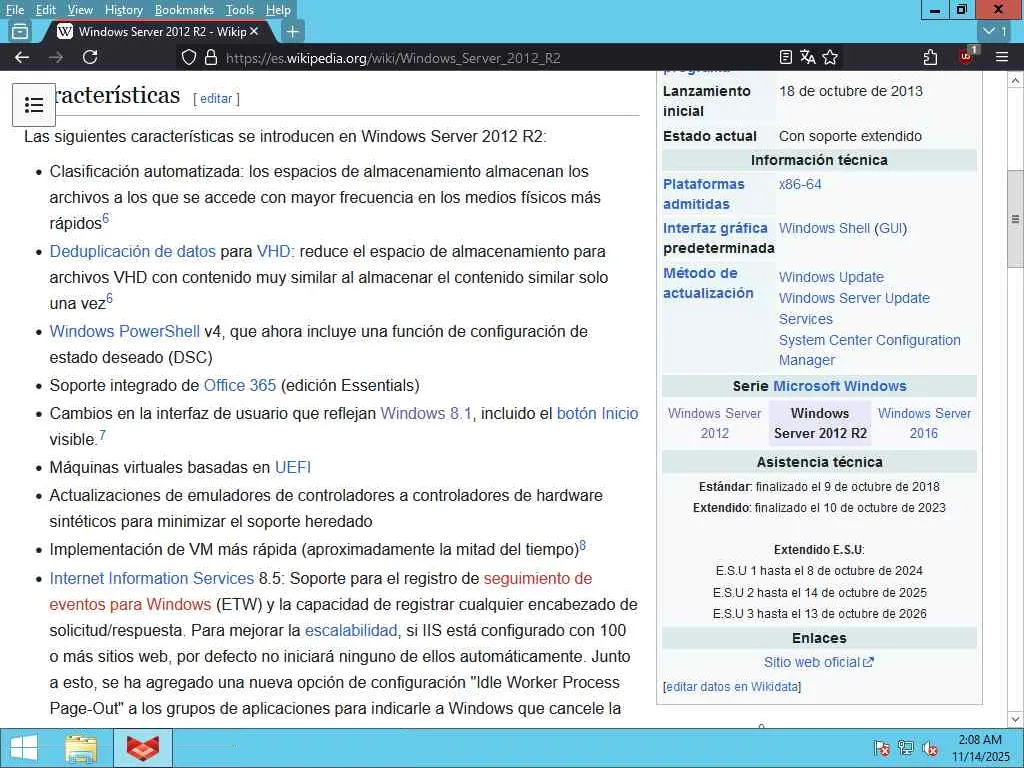This screenshot has height=768, width=1024.
Task: Click the red browser taskbar icon
Action: point(143,748)
